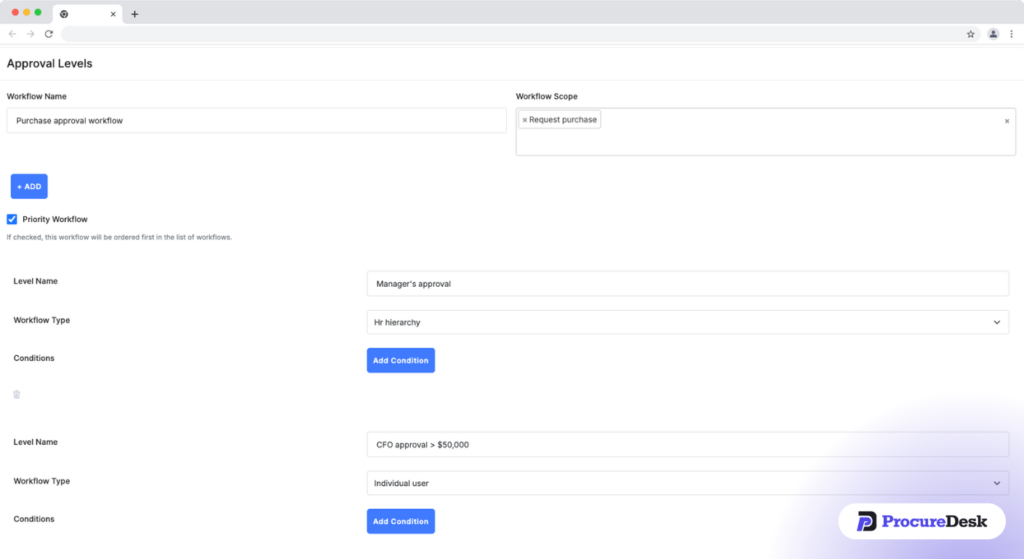Click the Workflow Scope label
Viewport: 1024px width, 559px height.
(x=547, y=96)
